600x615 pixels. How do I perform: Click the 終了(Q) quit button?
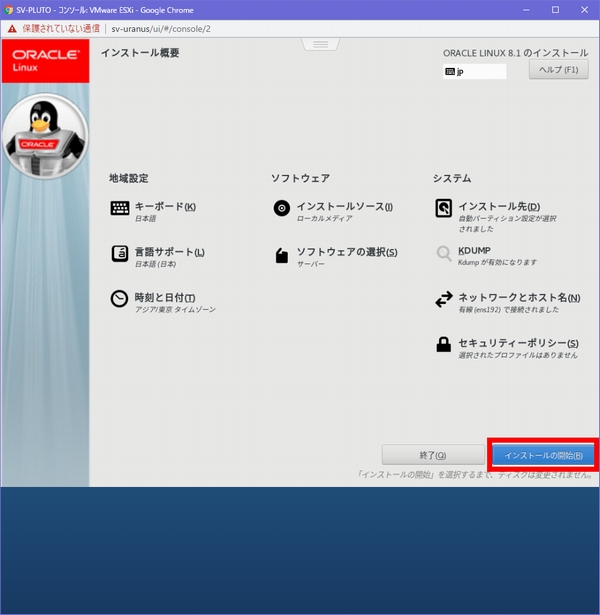click(433, 455)
